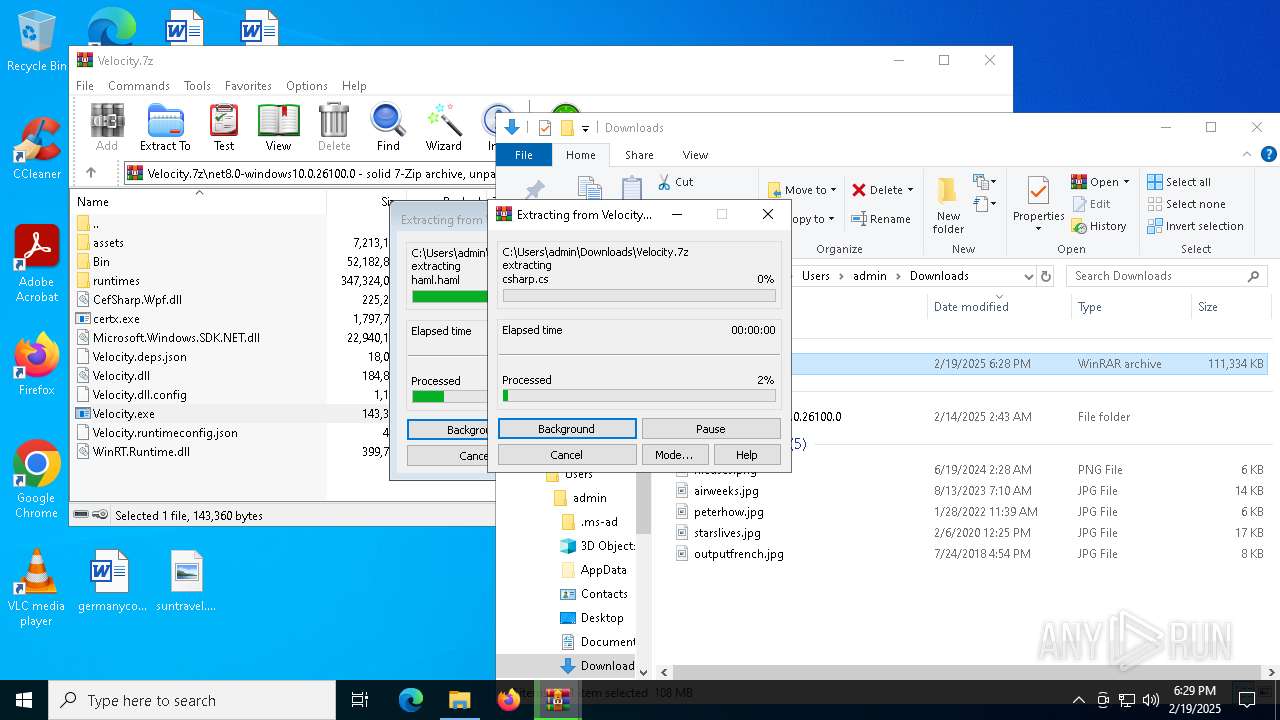Show hidden system tray icons
1280x720 pixels.
pos(1078,700)
